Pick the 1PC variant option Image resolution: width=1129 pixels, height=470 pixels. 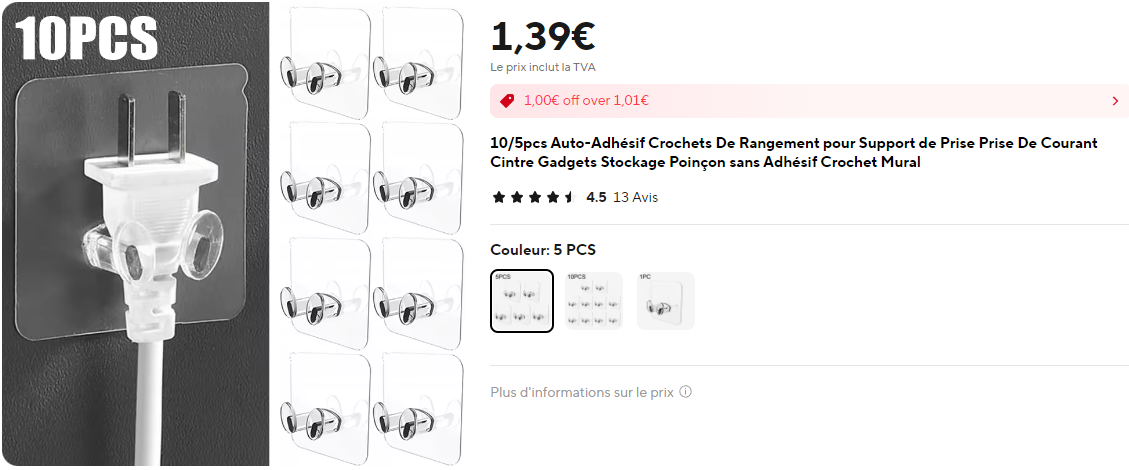pyautogui.click(x=666, y=301)
